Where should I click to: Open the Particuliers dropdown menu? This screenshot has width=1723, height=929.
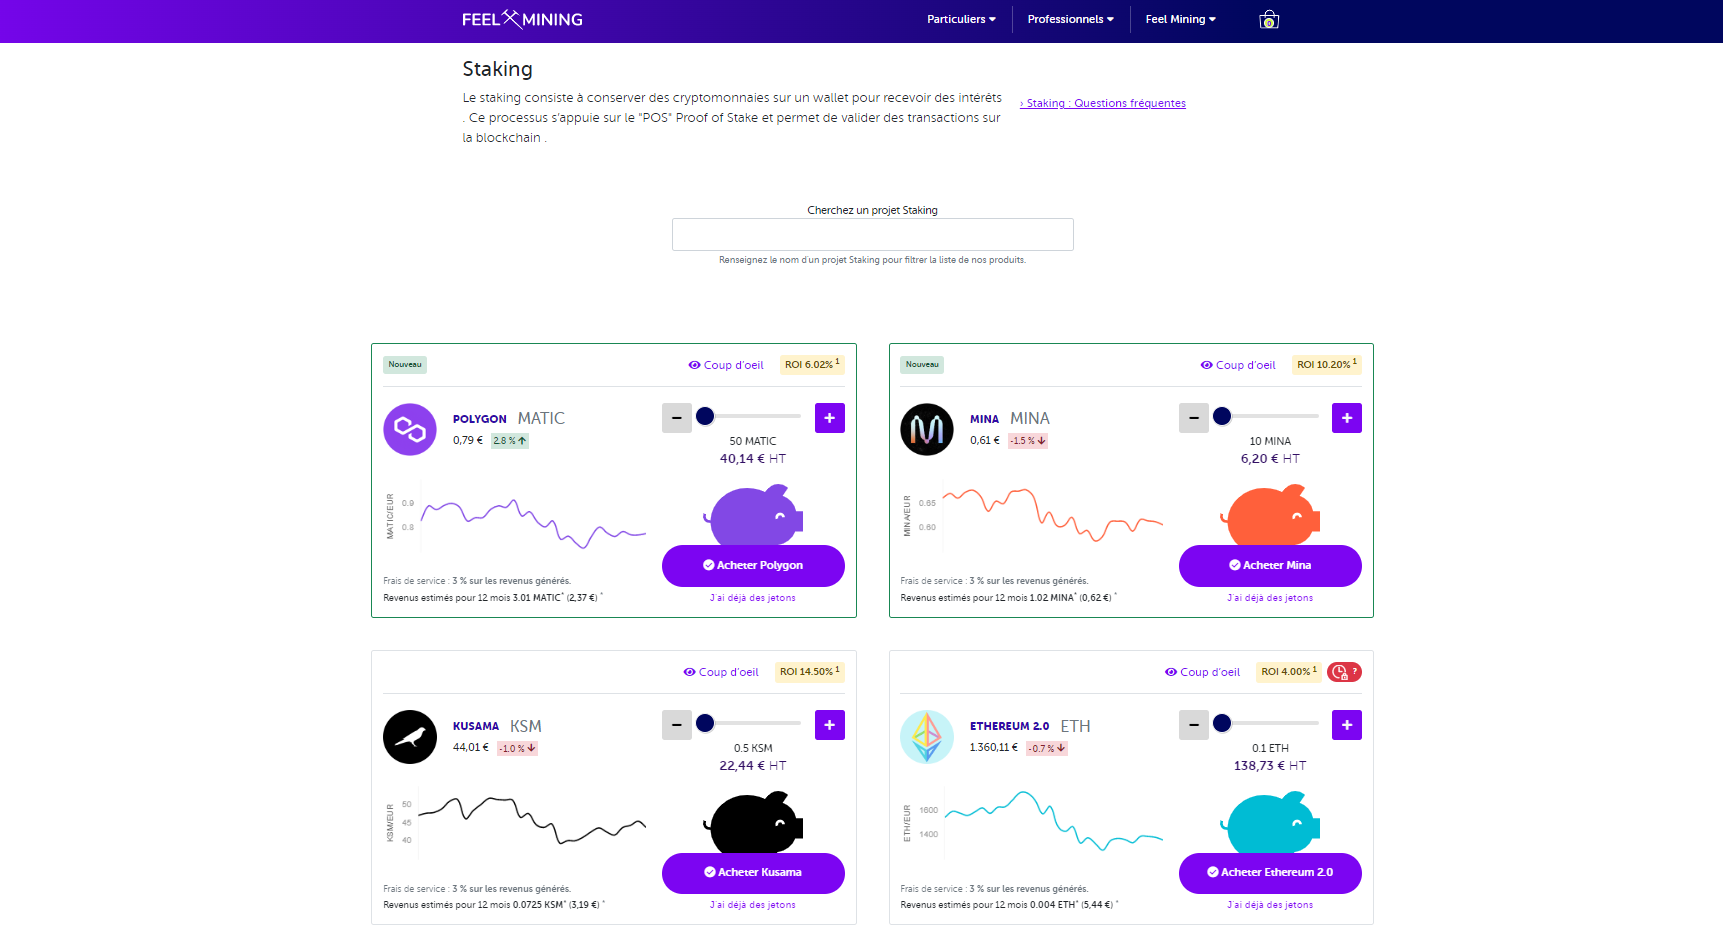point(960,18)
